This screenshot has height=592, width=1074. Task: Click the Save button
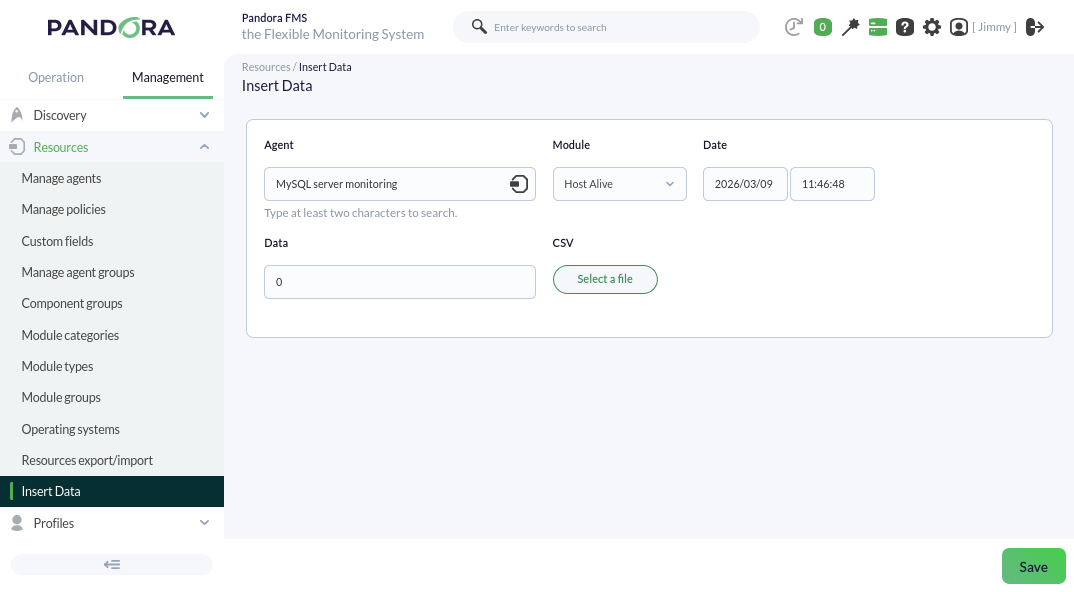[1034, 566]
